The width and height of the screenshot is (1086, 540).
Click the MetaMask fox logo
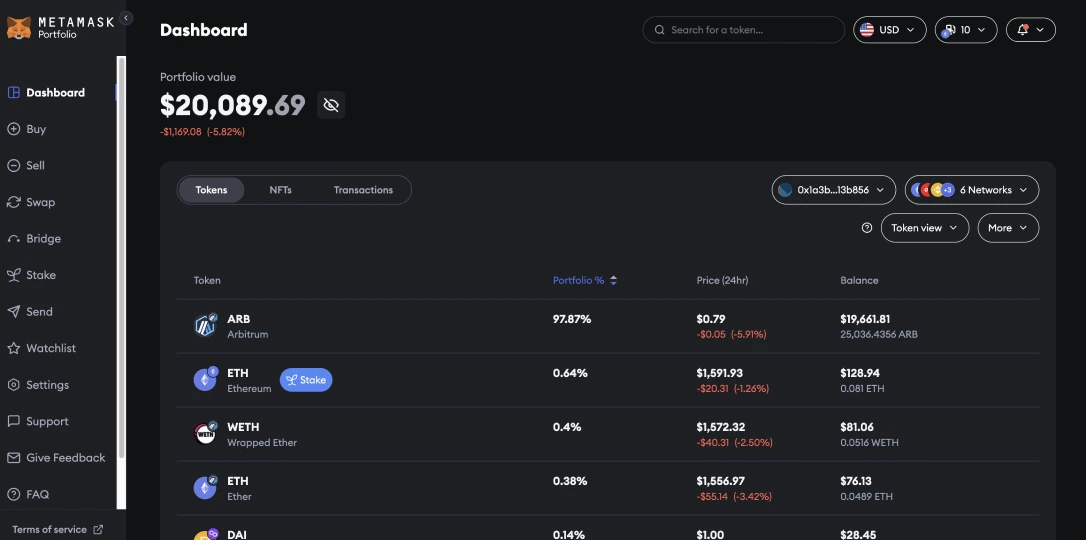tap(19, 28)
